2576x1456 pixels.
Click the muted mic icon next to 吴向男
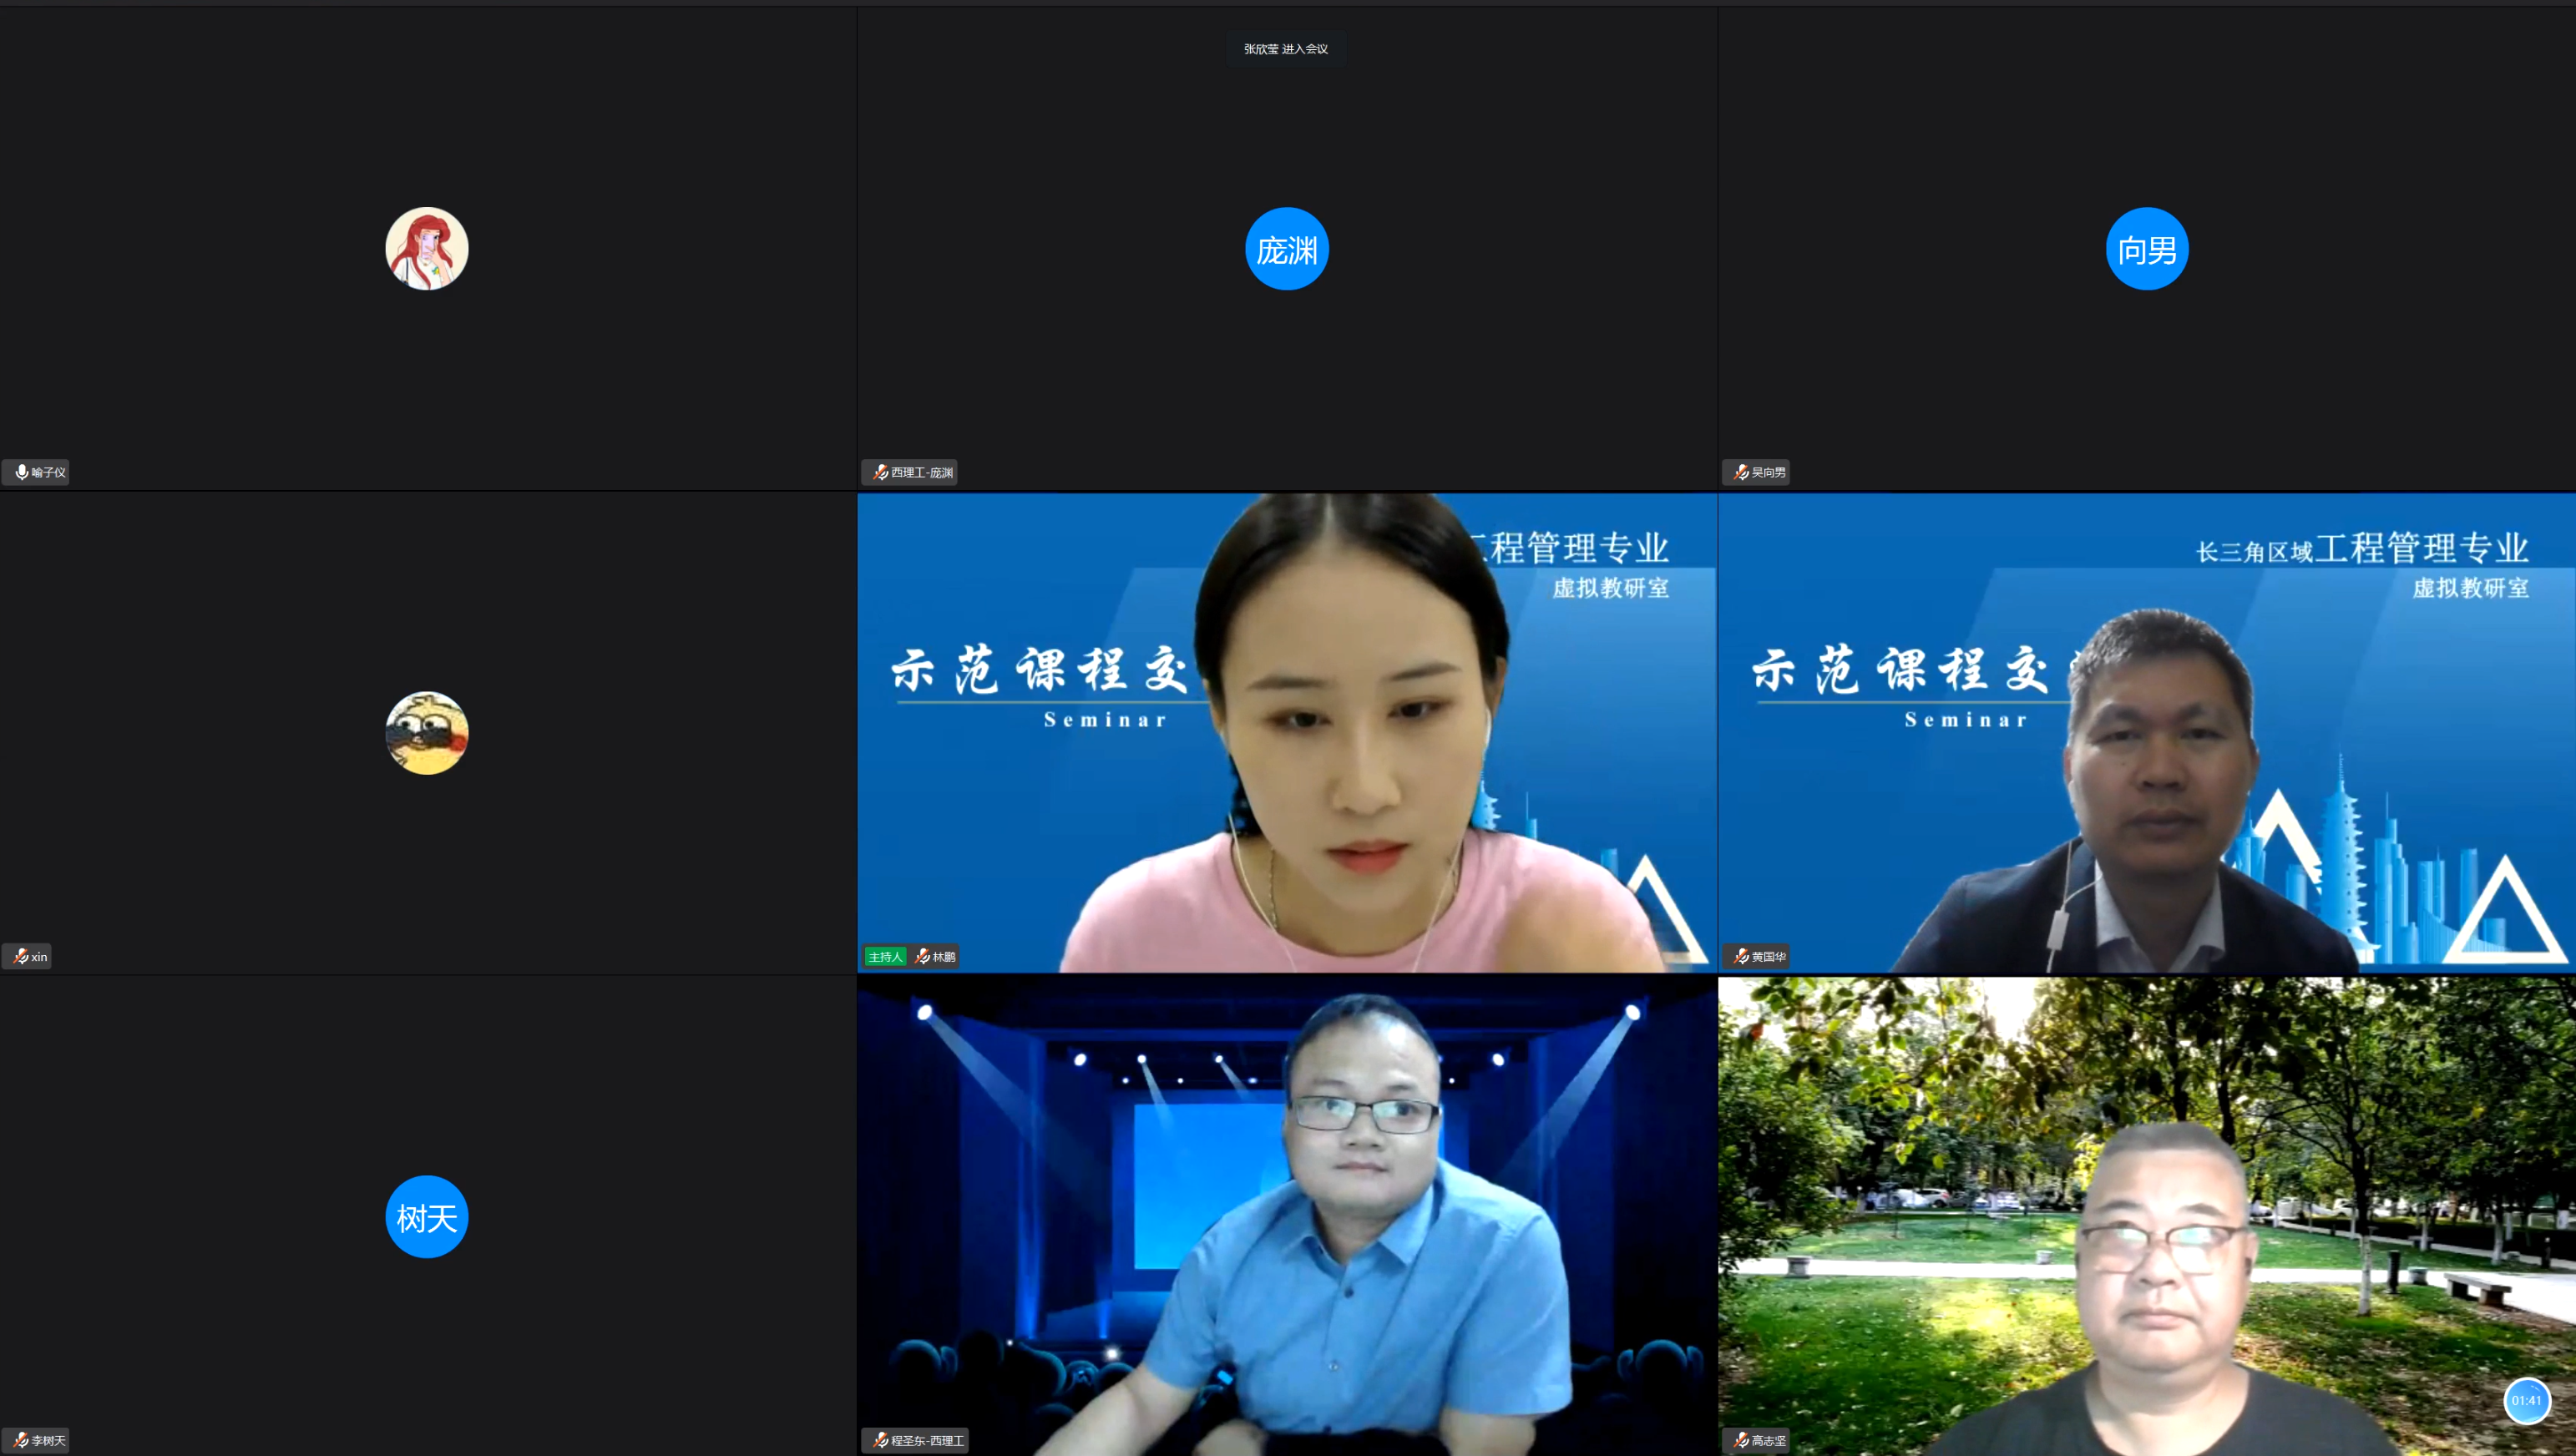[x=1741, y=472]
